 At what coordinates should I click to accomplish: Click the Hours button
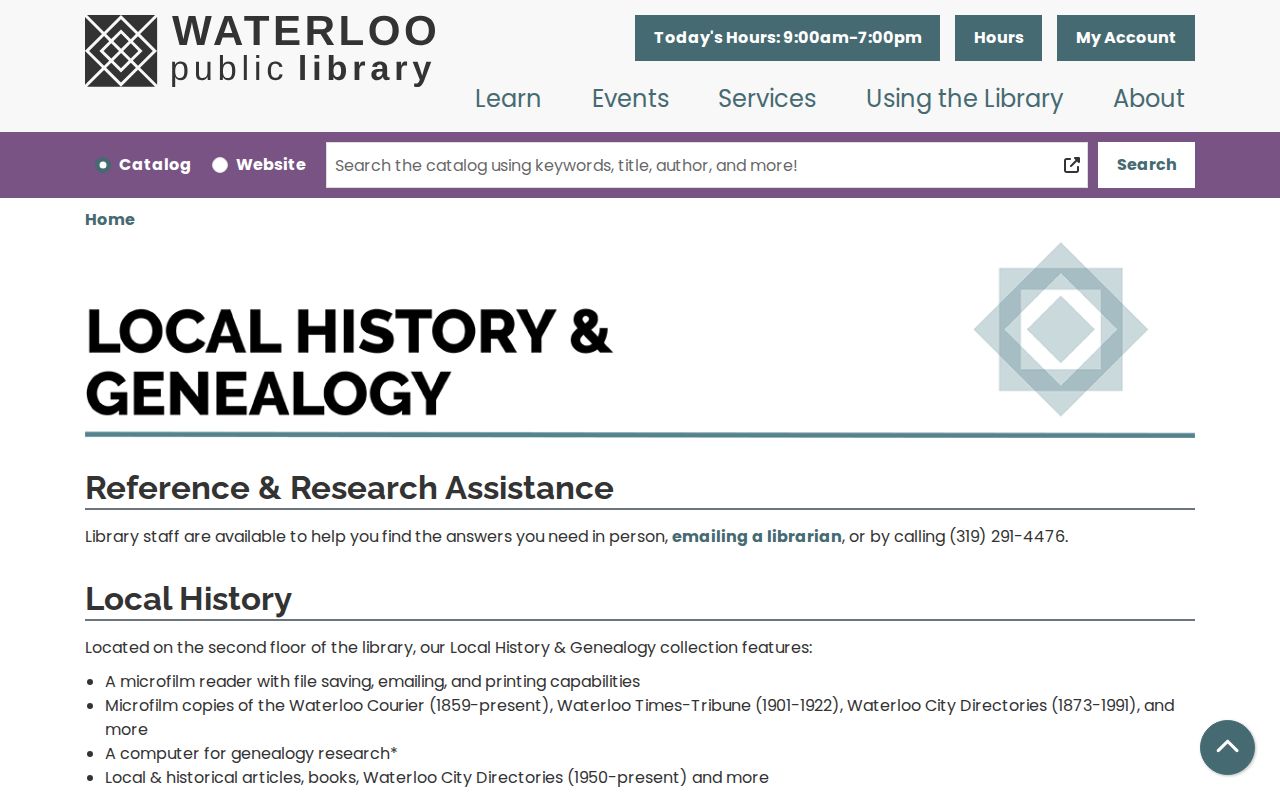point(998,38)
